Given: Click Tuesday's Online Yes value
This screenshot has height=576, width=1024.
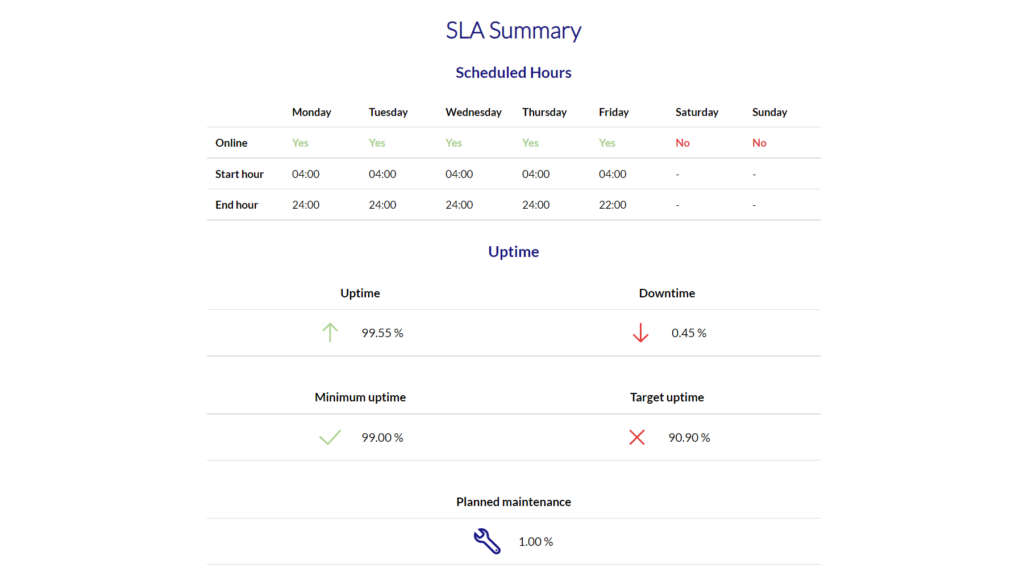Looking at the screenshot, I should click(x=377, y=143).
